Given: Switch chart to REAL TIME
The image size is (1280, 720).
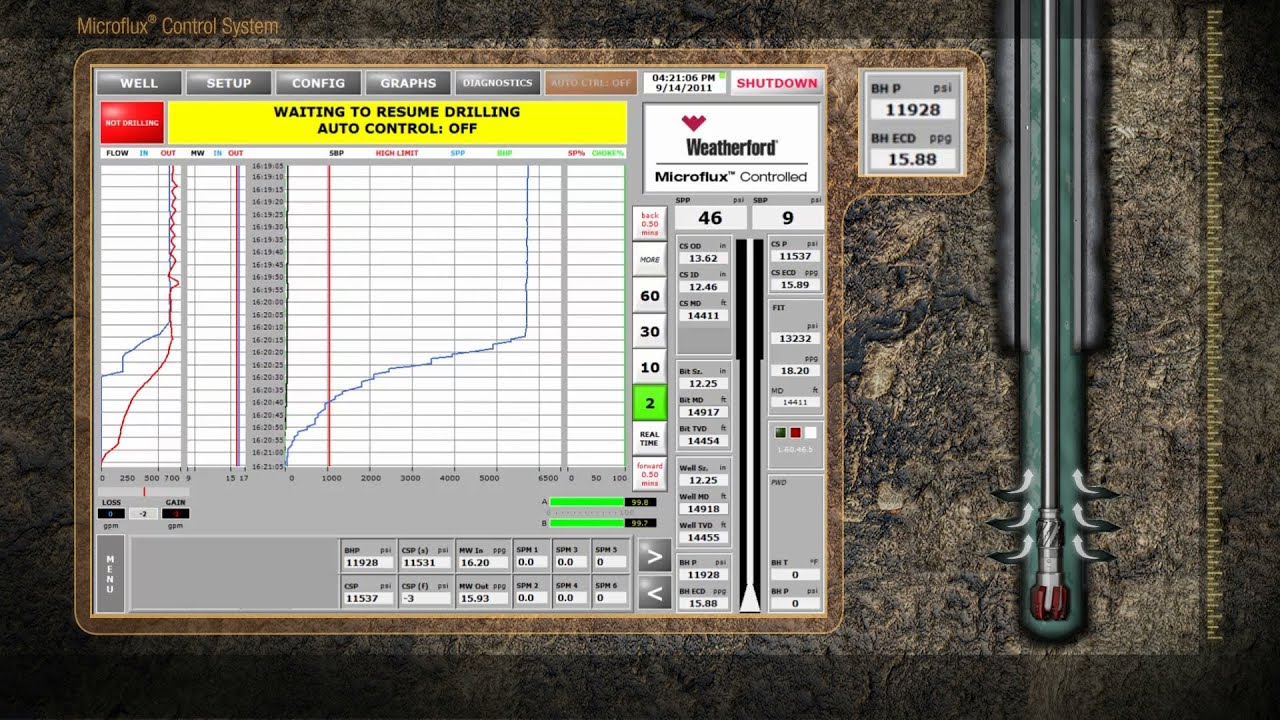Looking at the screenshot, I should 650,439.
